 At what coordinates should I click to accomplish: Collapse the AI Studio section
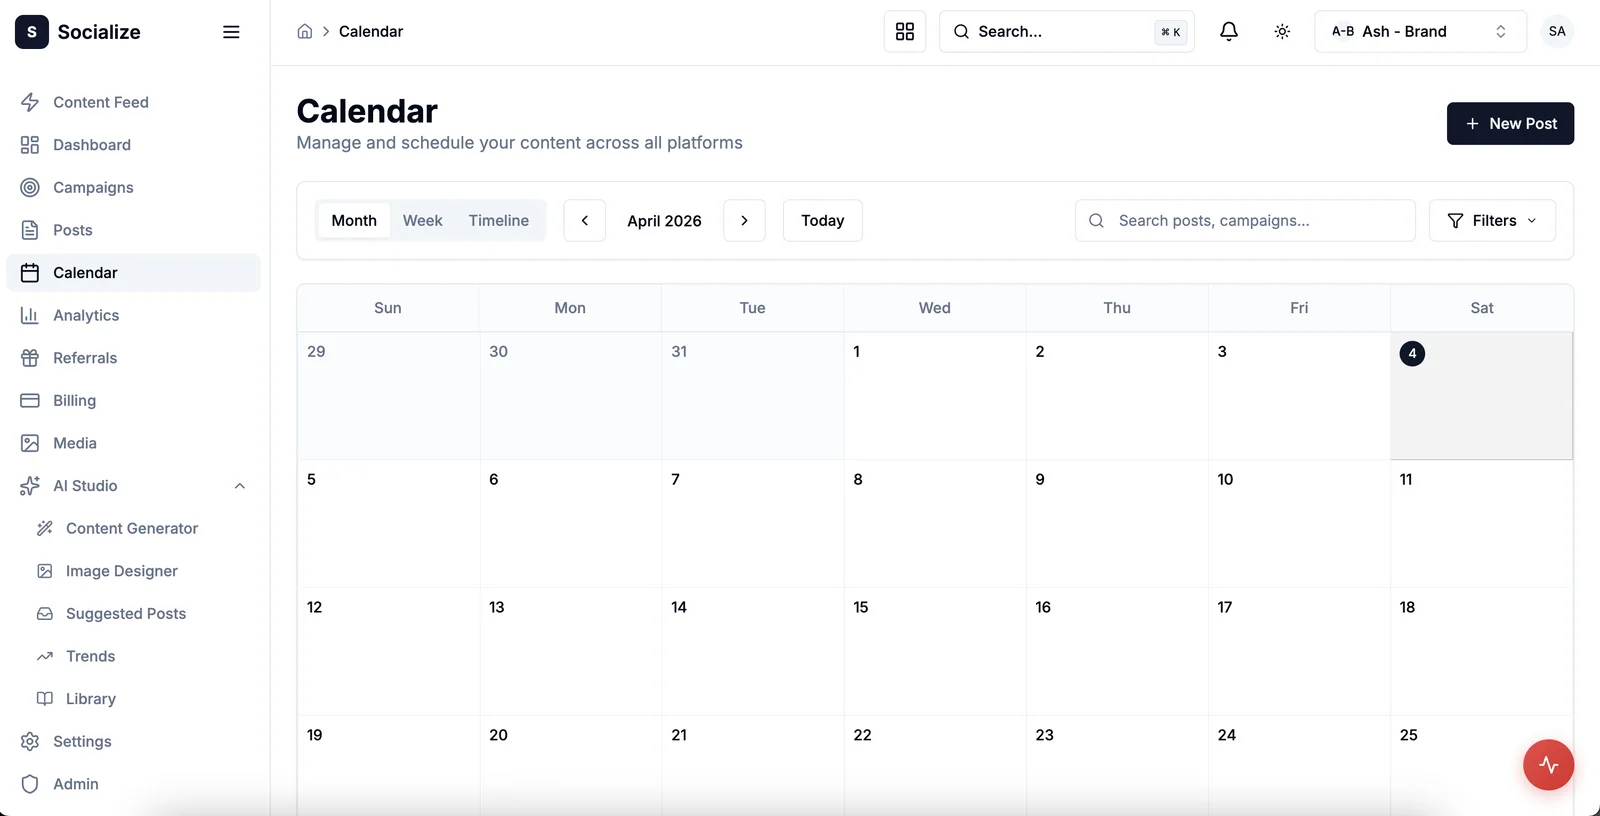point(239,486)
